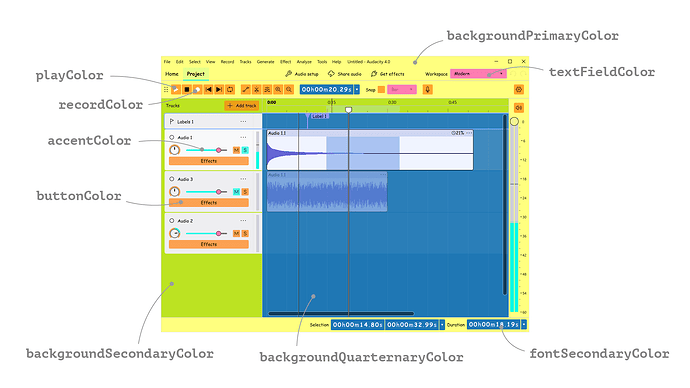
Task: Select the Audio 3 track radio circle
Action: tap(172, 179)
